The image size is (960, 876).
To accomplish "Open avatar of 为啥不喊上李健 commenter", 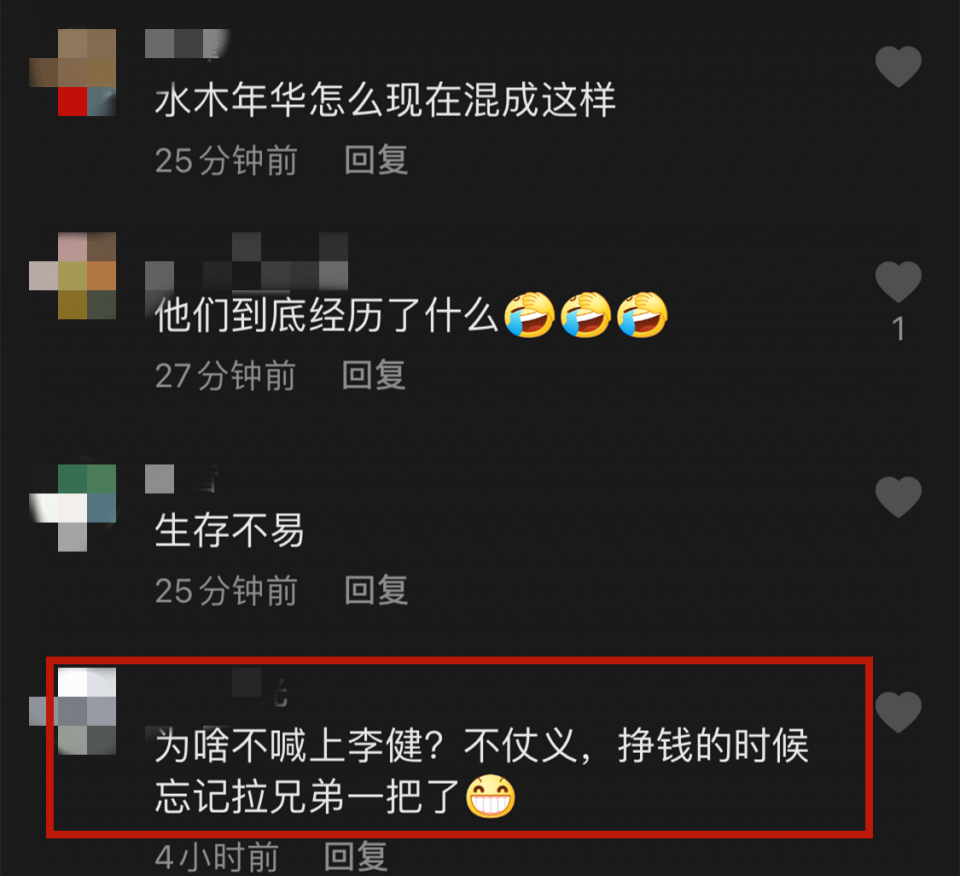I will coord(72,711).
